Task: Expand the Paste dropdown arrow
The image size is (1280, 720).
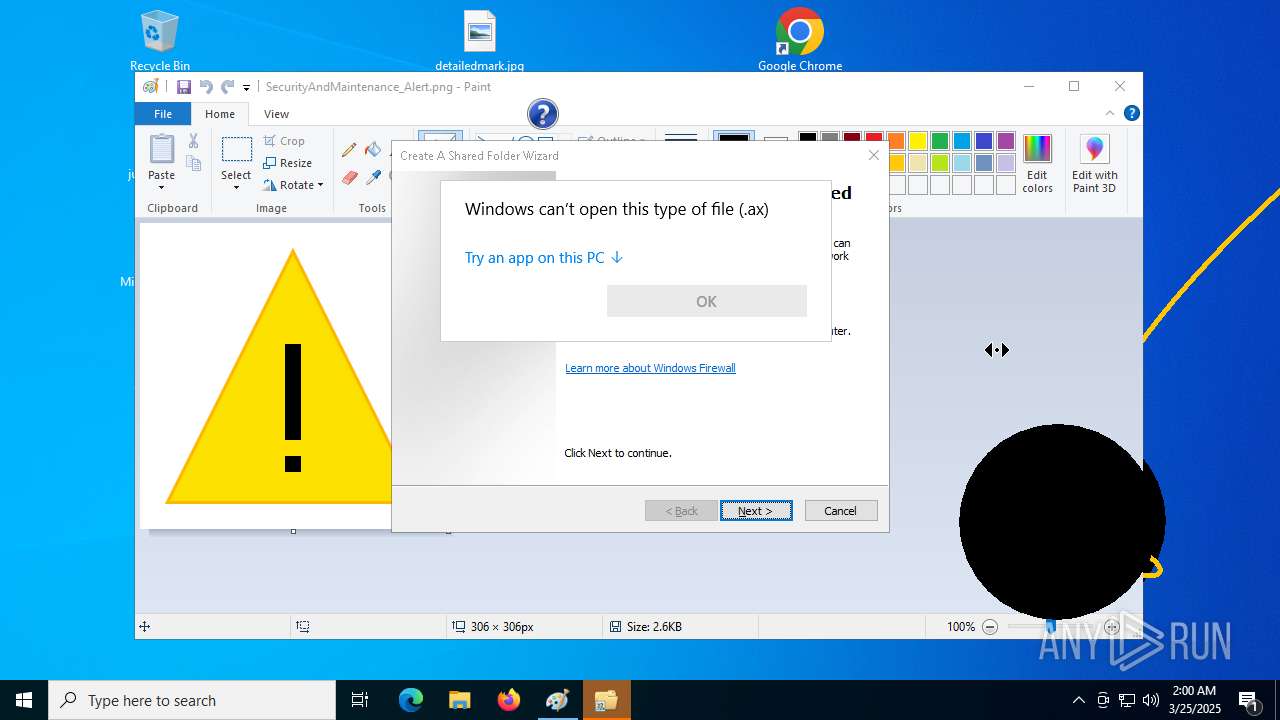Action: (x=161, y=186)
